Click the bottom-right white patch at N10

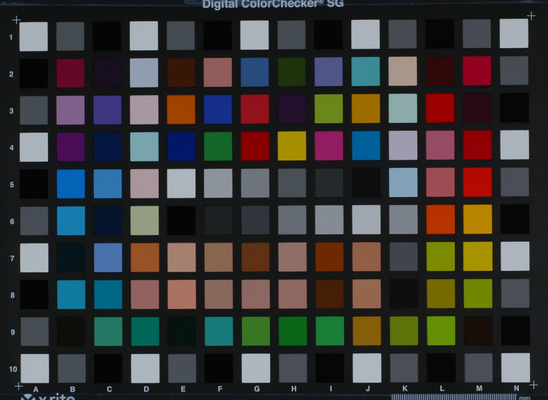tap(515, 368)
